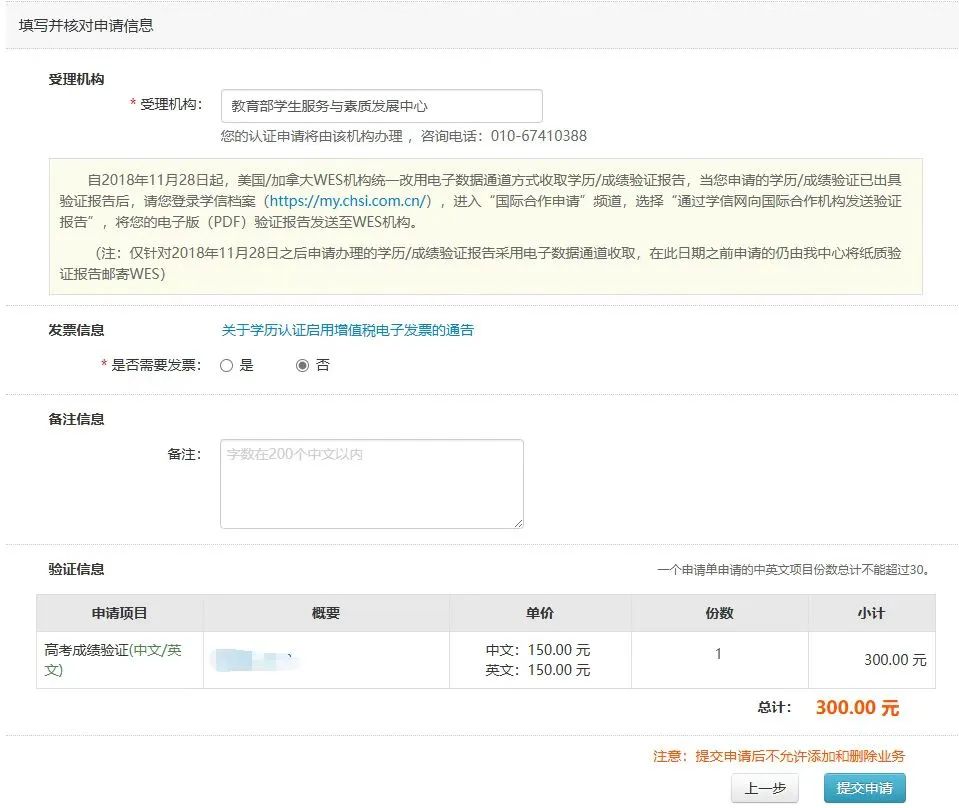The width and height of the screenshot is (959, 808).
Task: Click the 份数 column header
Action: [719, 613]
